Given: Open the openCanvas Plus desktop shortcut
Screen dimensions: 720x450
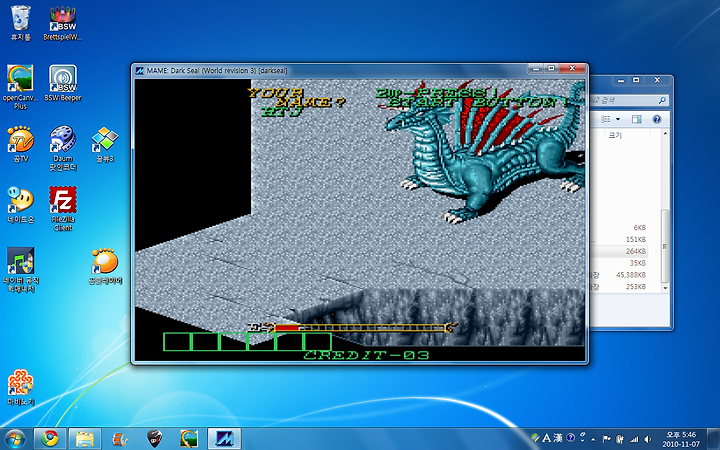Looking at the screenshot, I should point(20,86).
